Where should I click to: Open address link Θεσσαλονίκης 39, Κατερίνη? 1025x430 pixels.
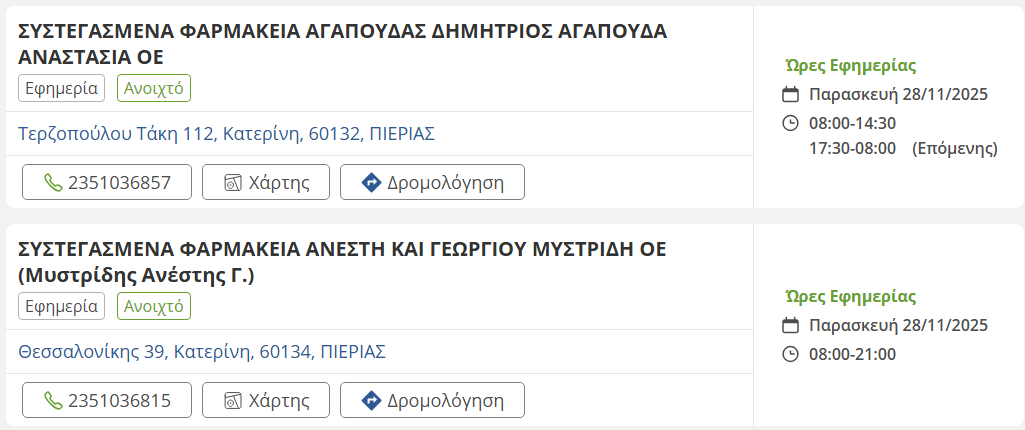coord(202,352)
